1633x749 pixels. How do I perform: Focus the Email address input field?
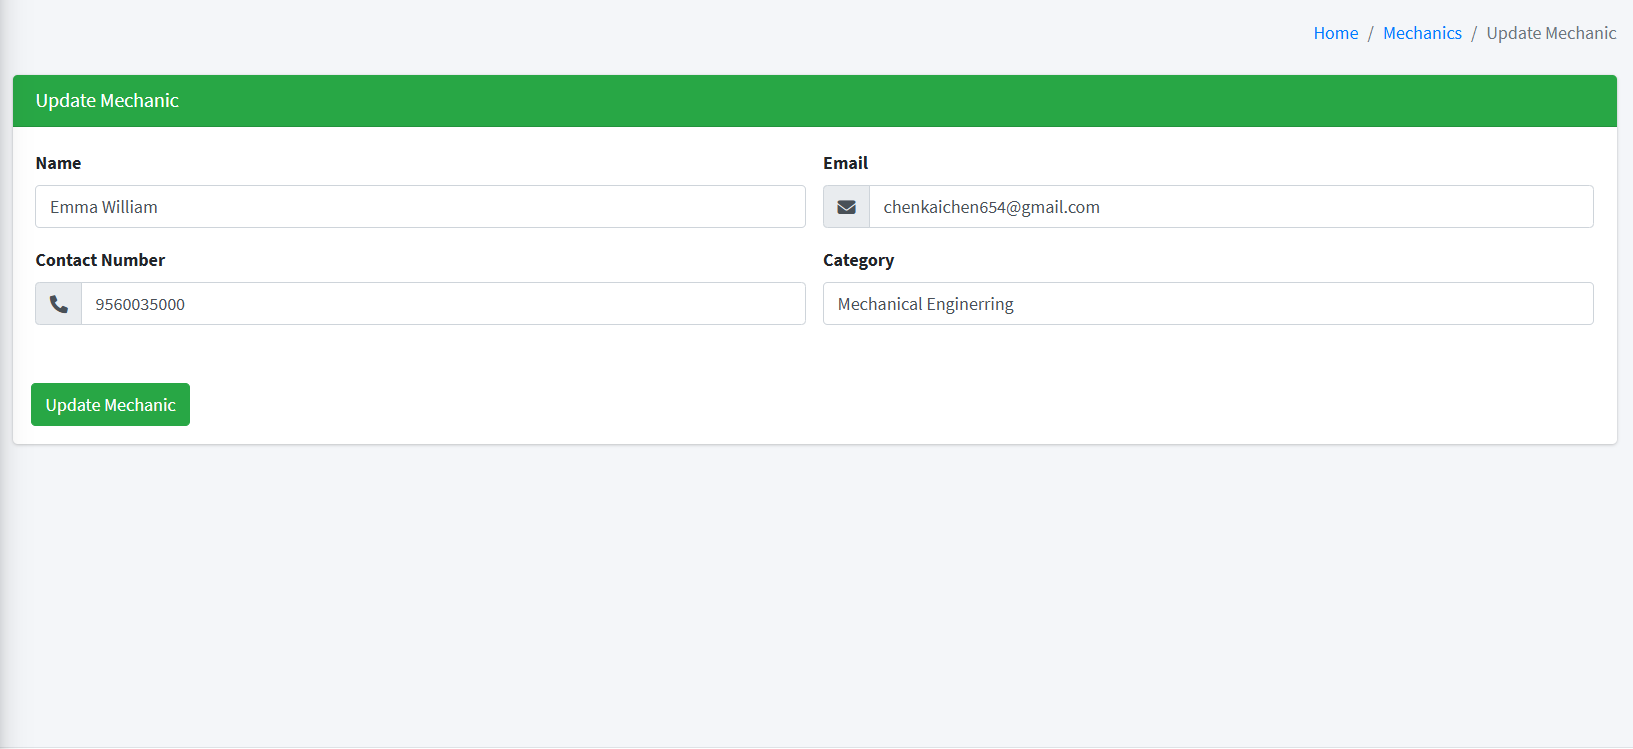pyautogui.click(x=1230, y=207)
